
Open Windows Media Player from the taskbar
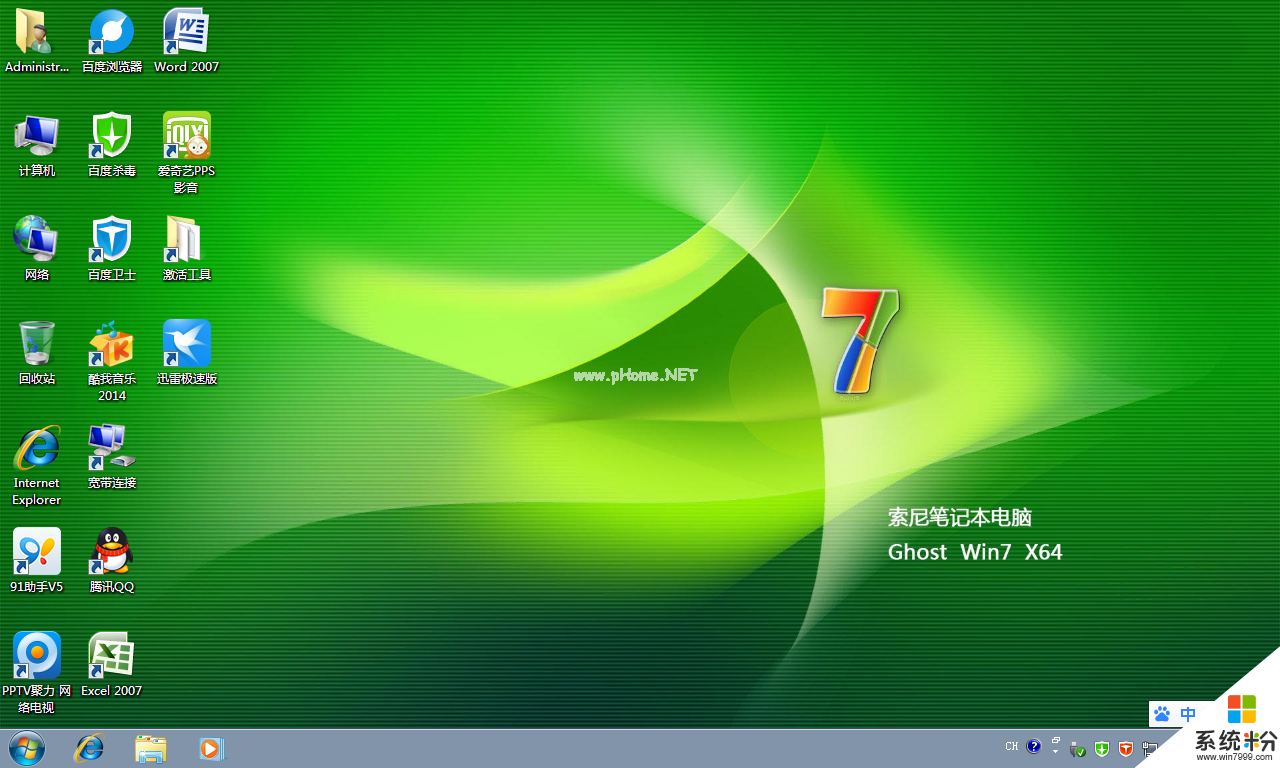tap(212, 748)
